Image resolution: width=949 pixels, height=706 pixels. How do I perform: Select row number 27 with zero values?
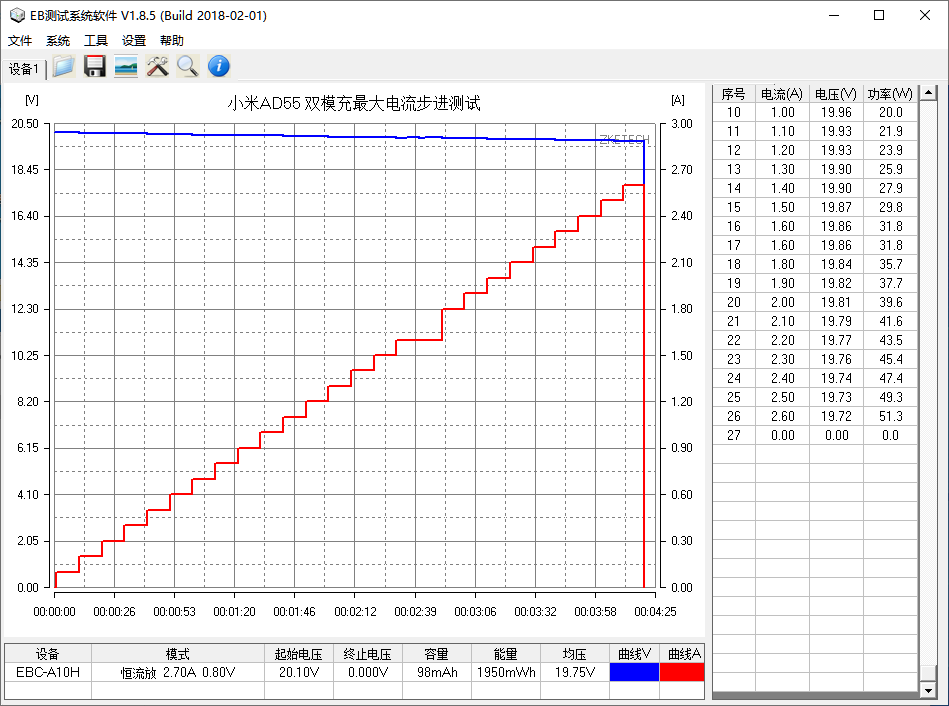(x=734, y=435)
